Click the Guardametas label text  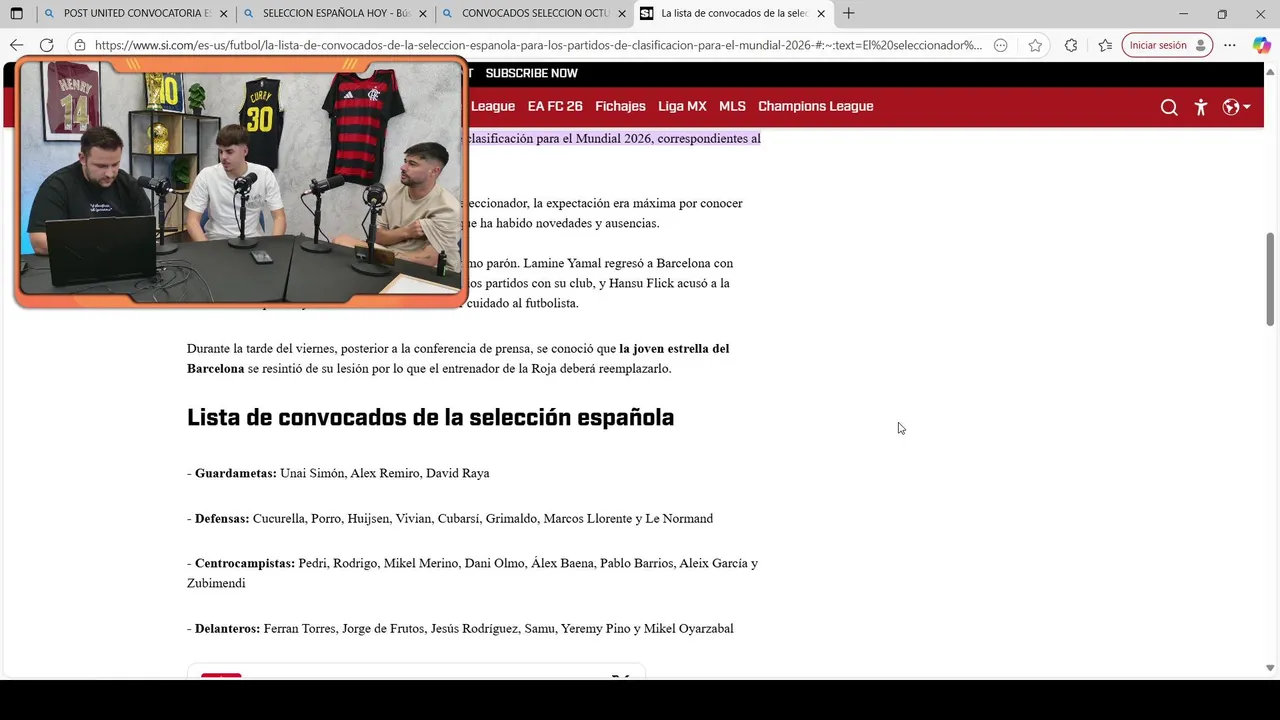pos(235,473)
